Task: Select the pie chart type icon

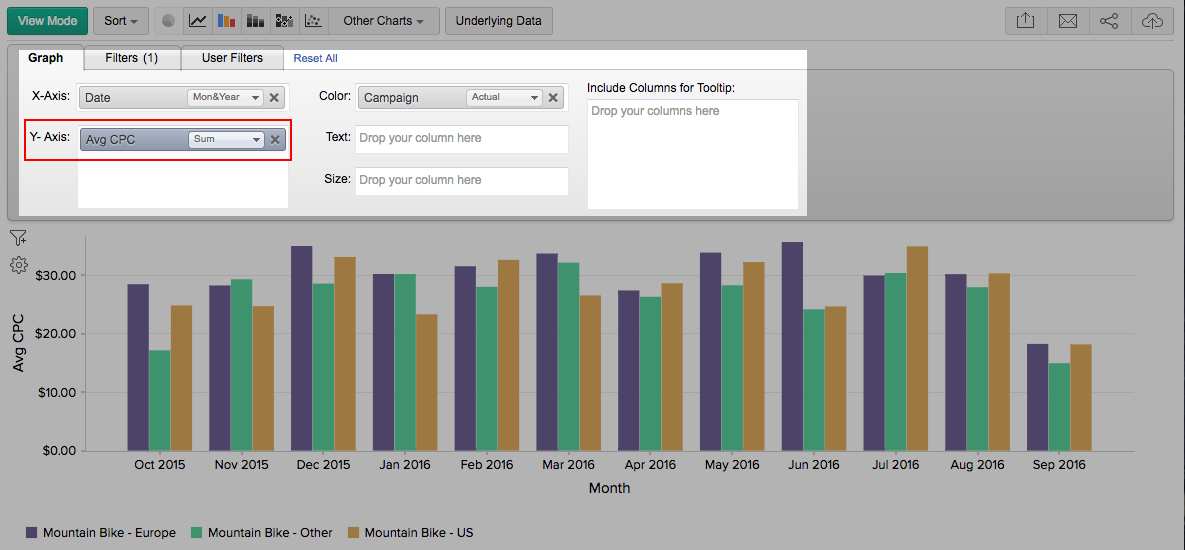Action: pyautogui.click(x=169, y=21)
